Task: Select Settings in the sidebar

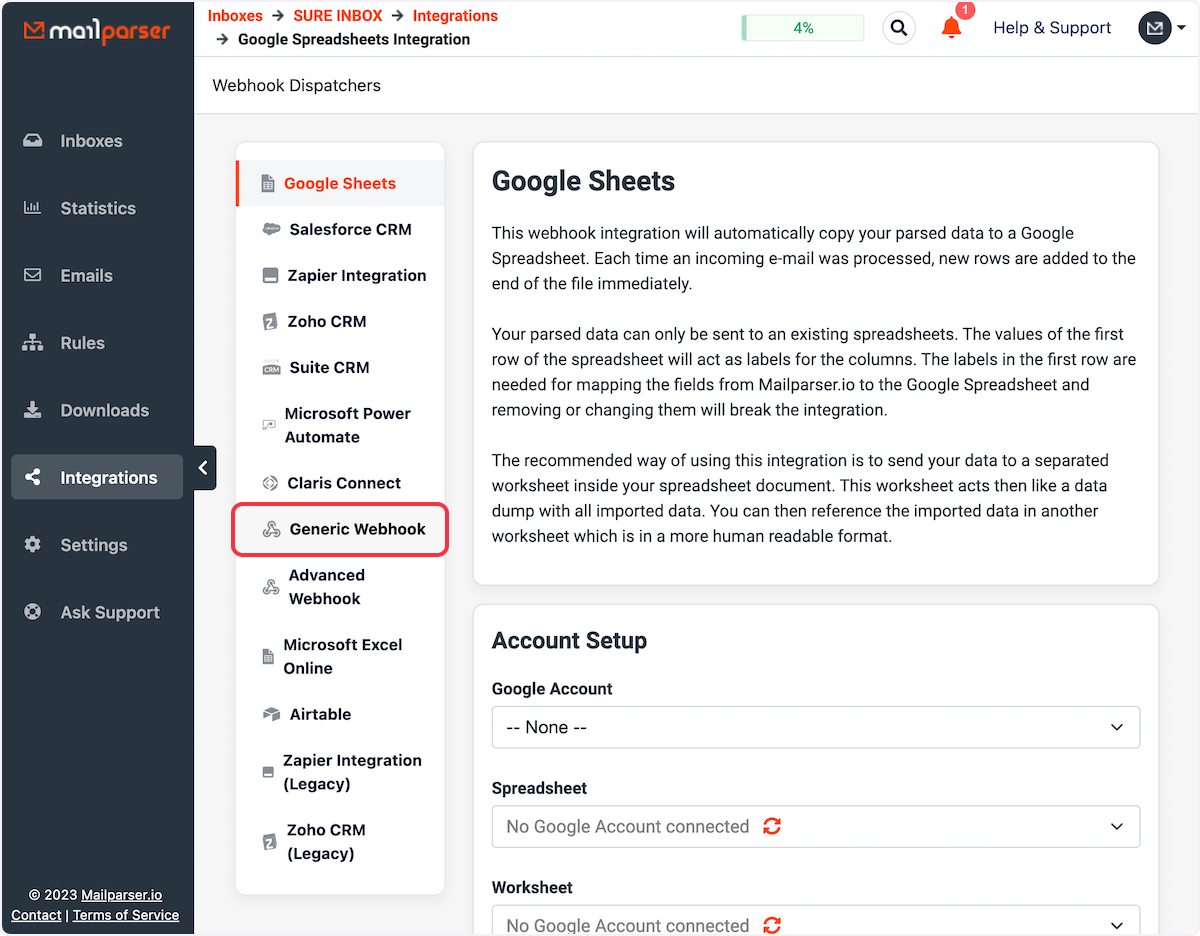Action: 97,545
